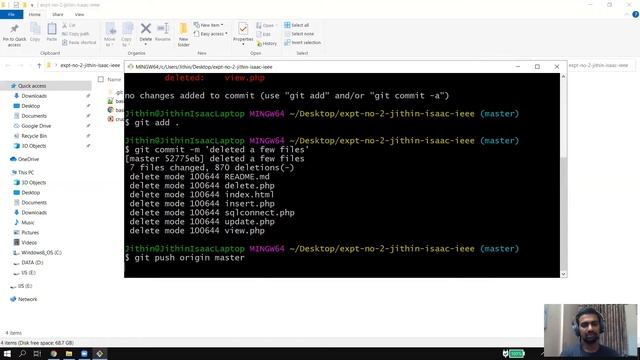The height and width of the screenshot is (360, 640).
Task: Click the Up arrow navigation button
Action: [x=39, y=65]
